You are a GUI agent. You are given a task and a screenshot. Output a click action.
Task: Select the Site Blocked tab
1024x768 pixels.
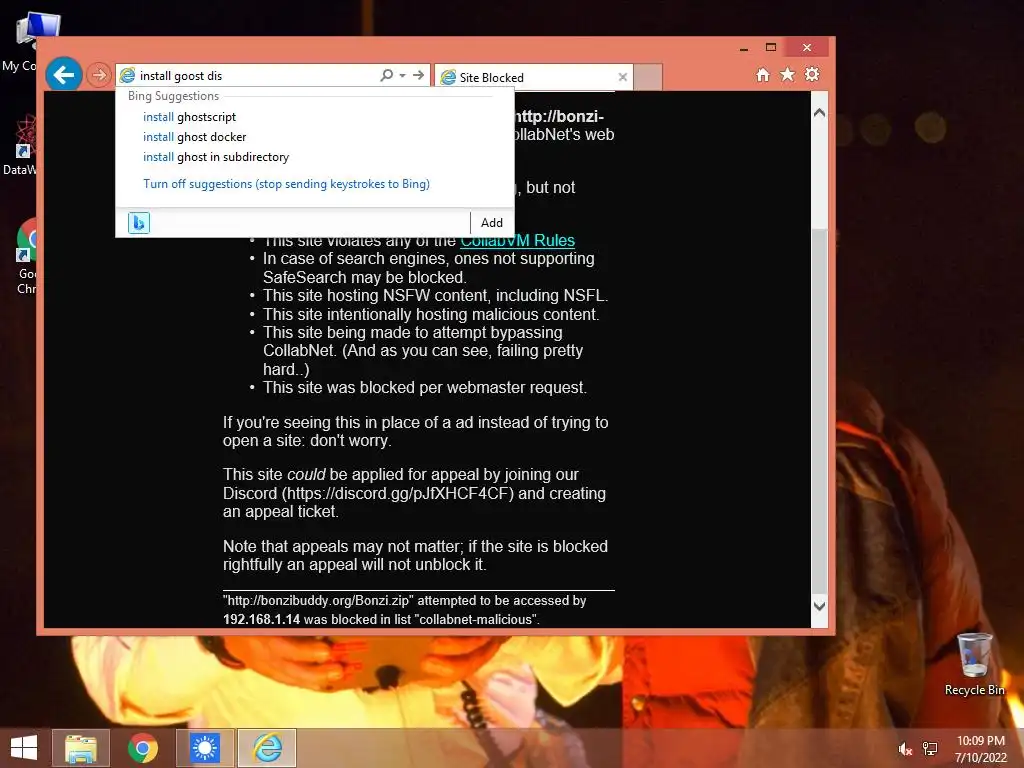(532, 77)
